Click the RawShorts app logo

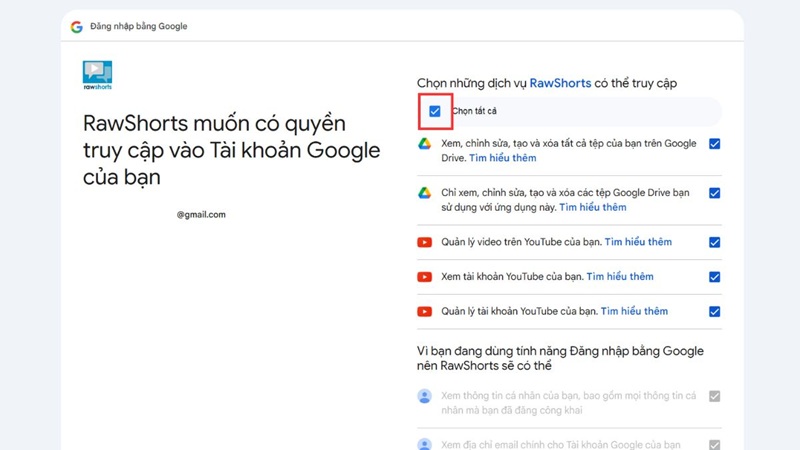(x=97, y=75)
